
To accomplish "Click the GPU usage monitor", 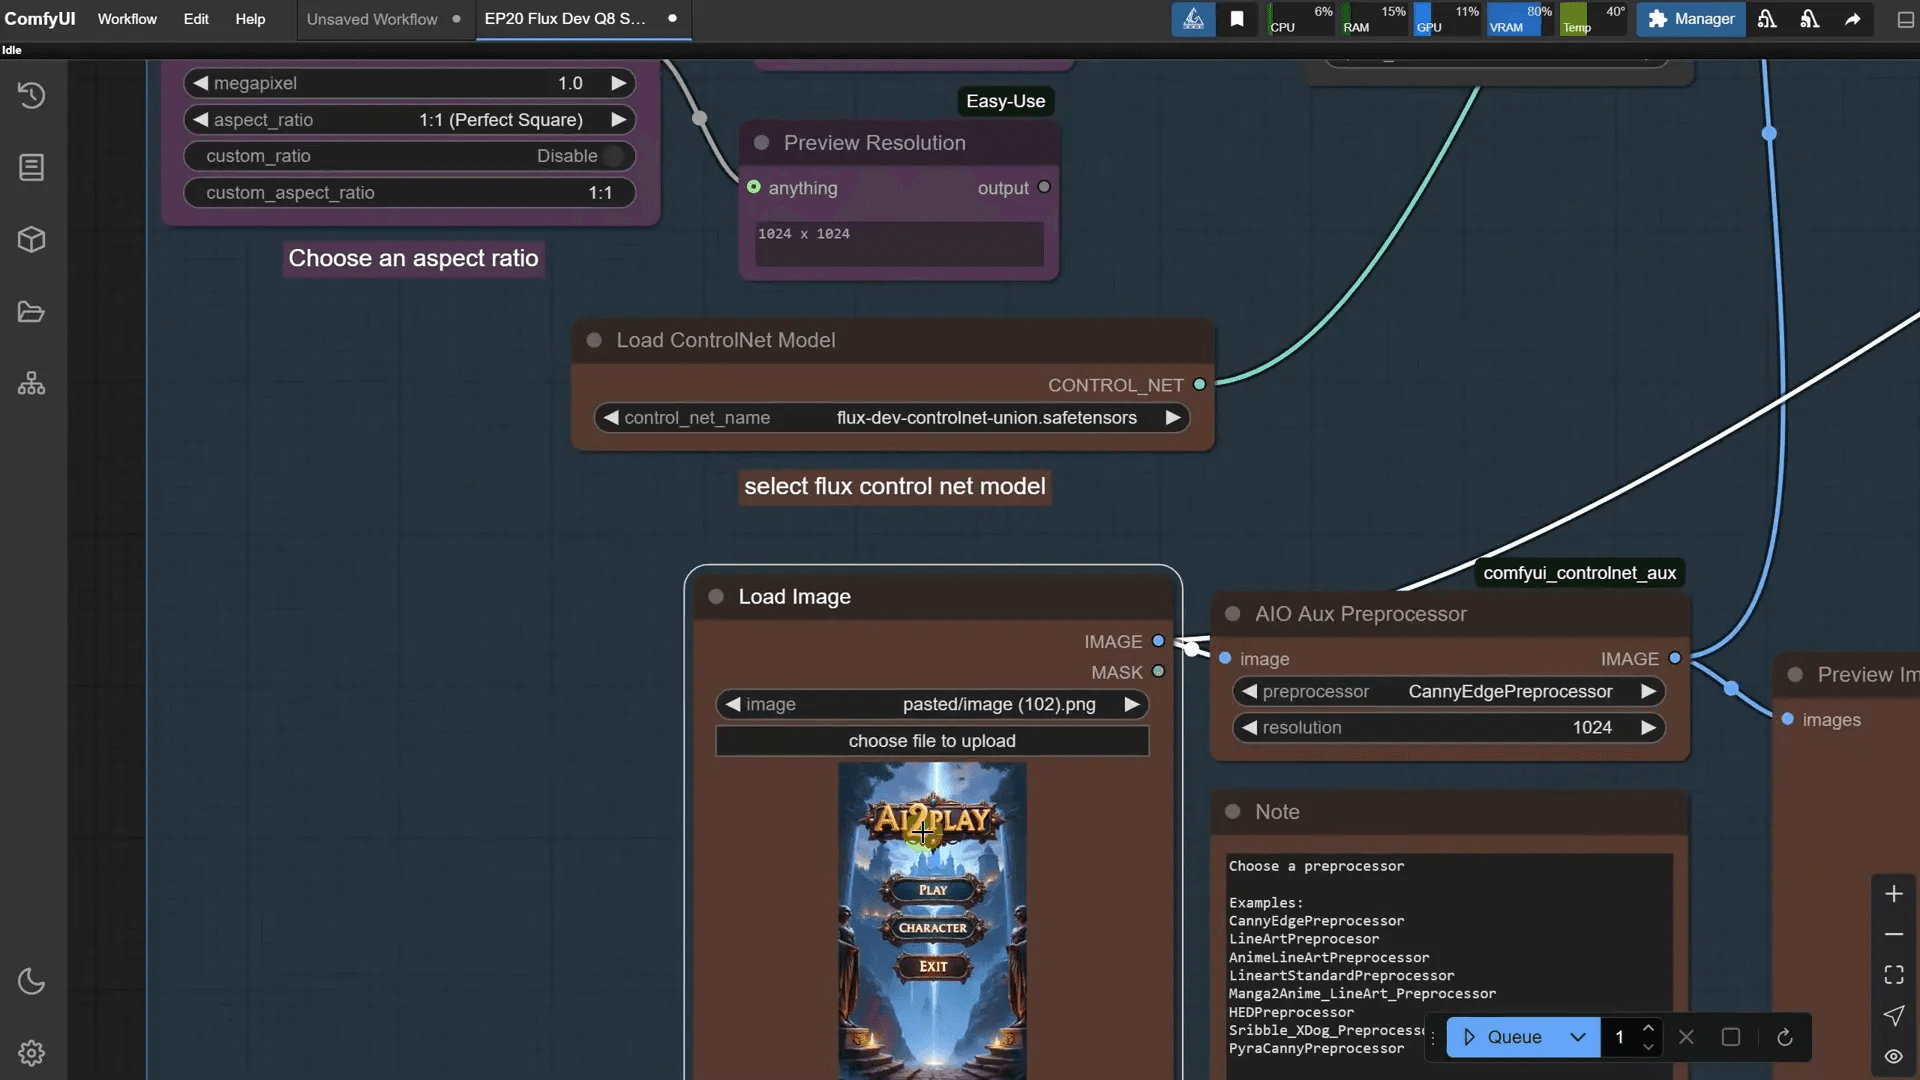I will coord(1447,19).
